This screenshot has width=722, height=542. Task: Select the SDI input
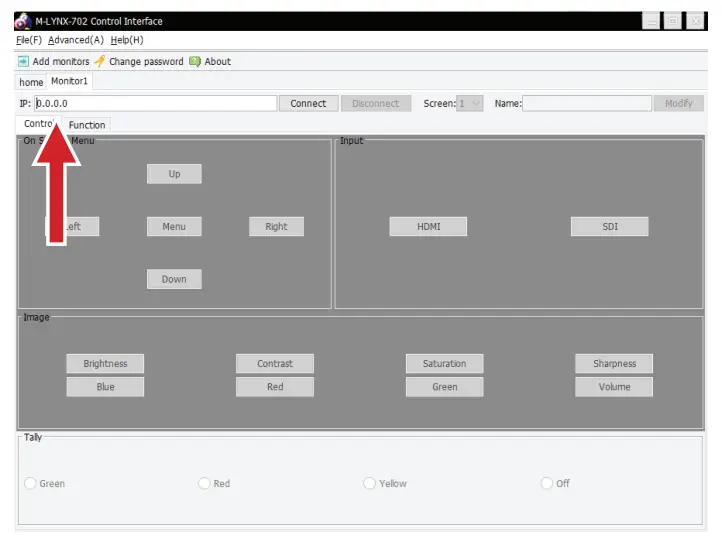click(x=610, y=227)
